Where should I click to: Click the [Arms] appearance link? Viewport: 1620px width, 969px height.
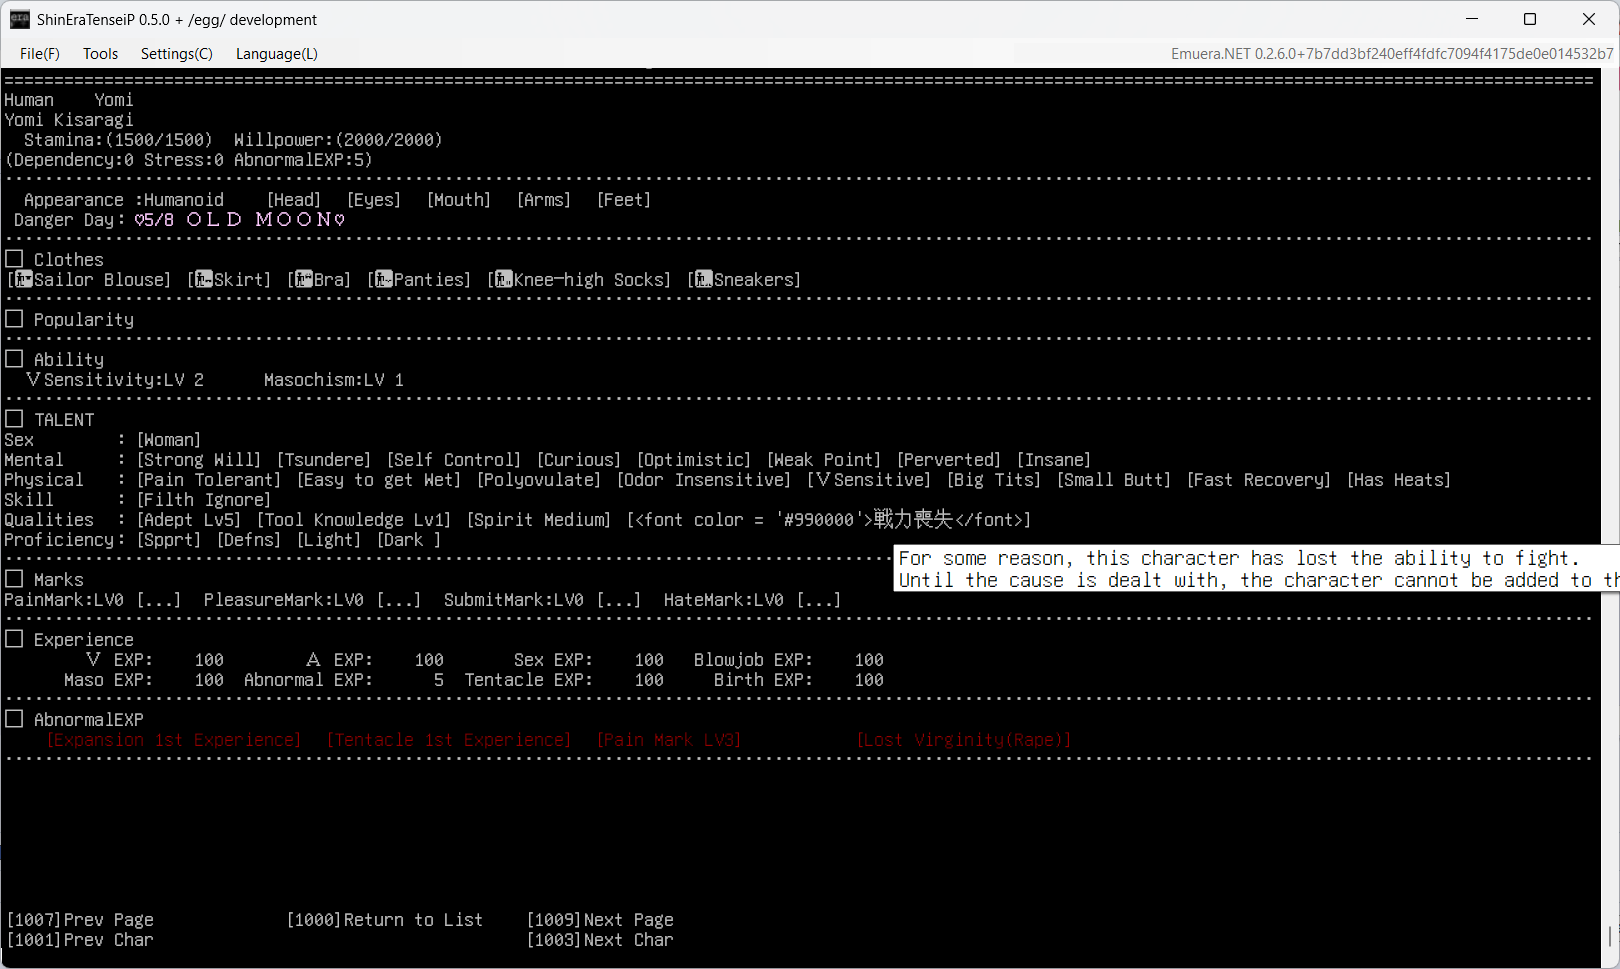[544, 200]
